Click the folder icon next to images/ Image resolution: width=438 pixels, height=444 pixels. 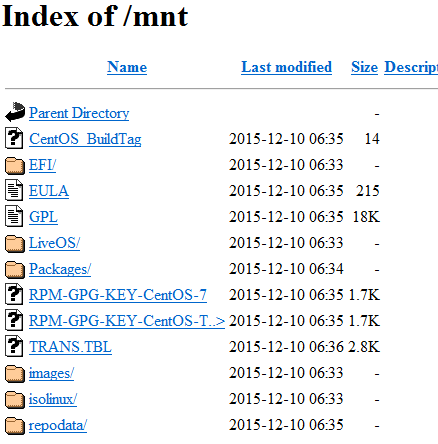pos(15,374)
